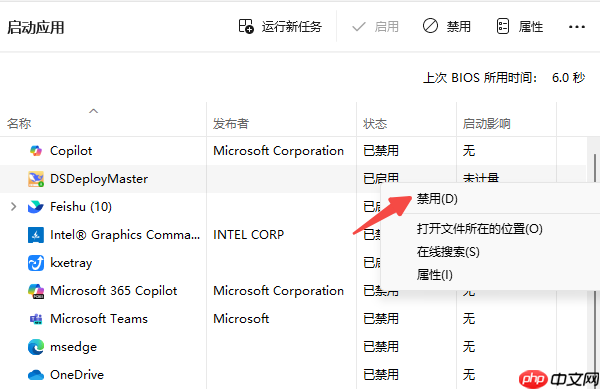This screenshot has height=389, width=600.
Task: Click the Properties icon in toolbar
Action: click(x=502, y=26)
